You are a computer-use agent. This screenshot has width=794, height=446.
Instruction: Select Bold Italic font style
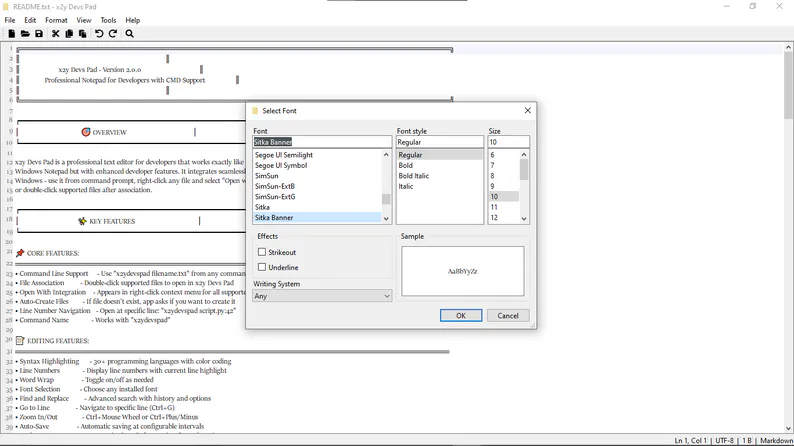coord(440,176)
